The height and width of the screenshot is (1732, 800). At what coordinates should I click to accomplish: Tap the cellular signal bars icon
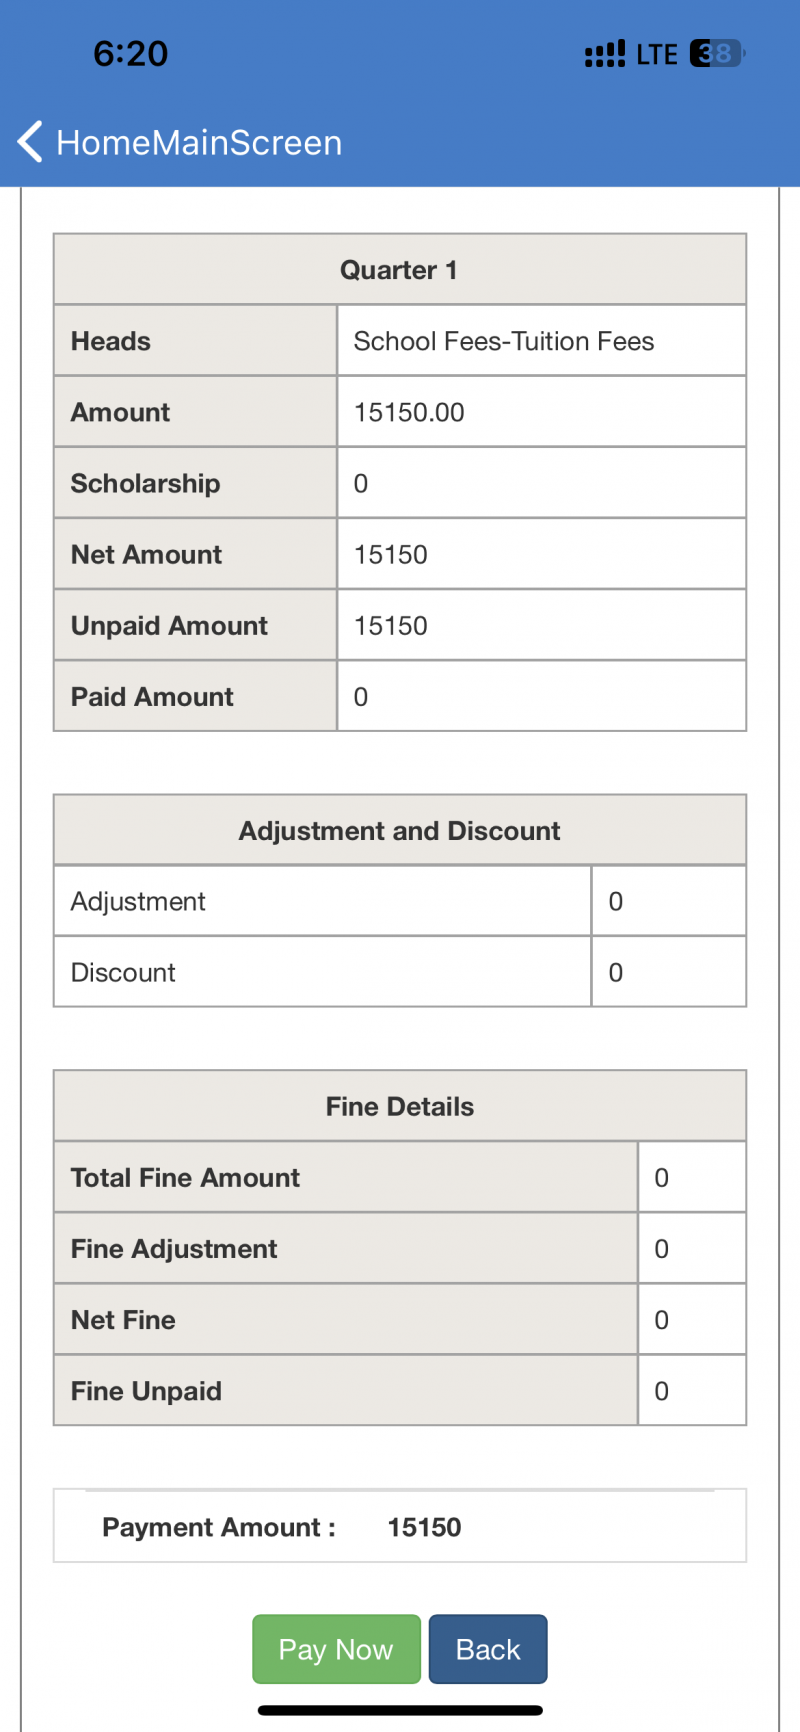605,54
